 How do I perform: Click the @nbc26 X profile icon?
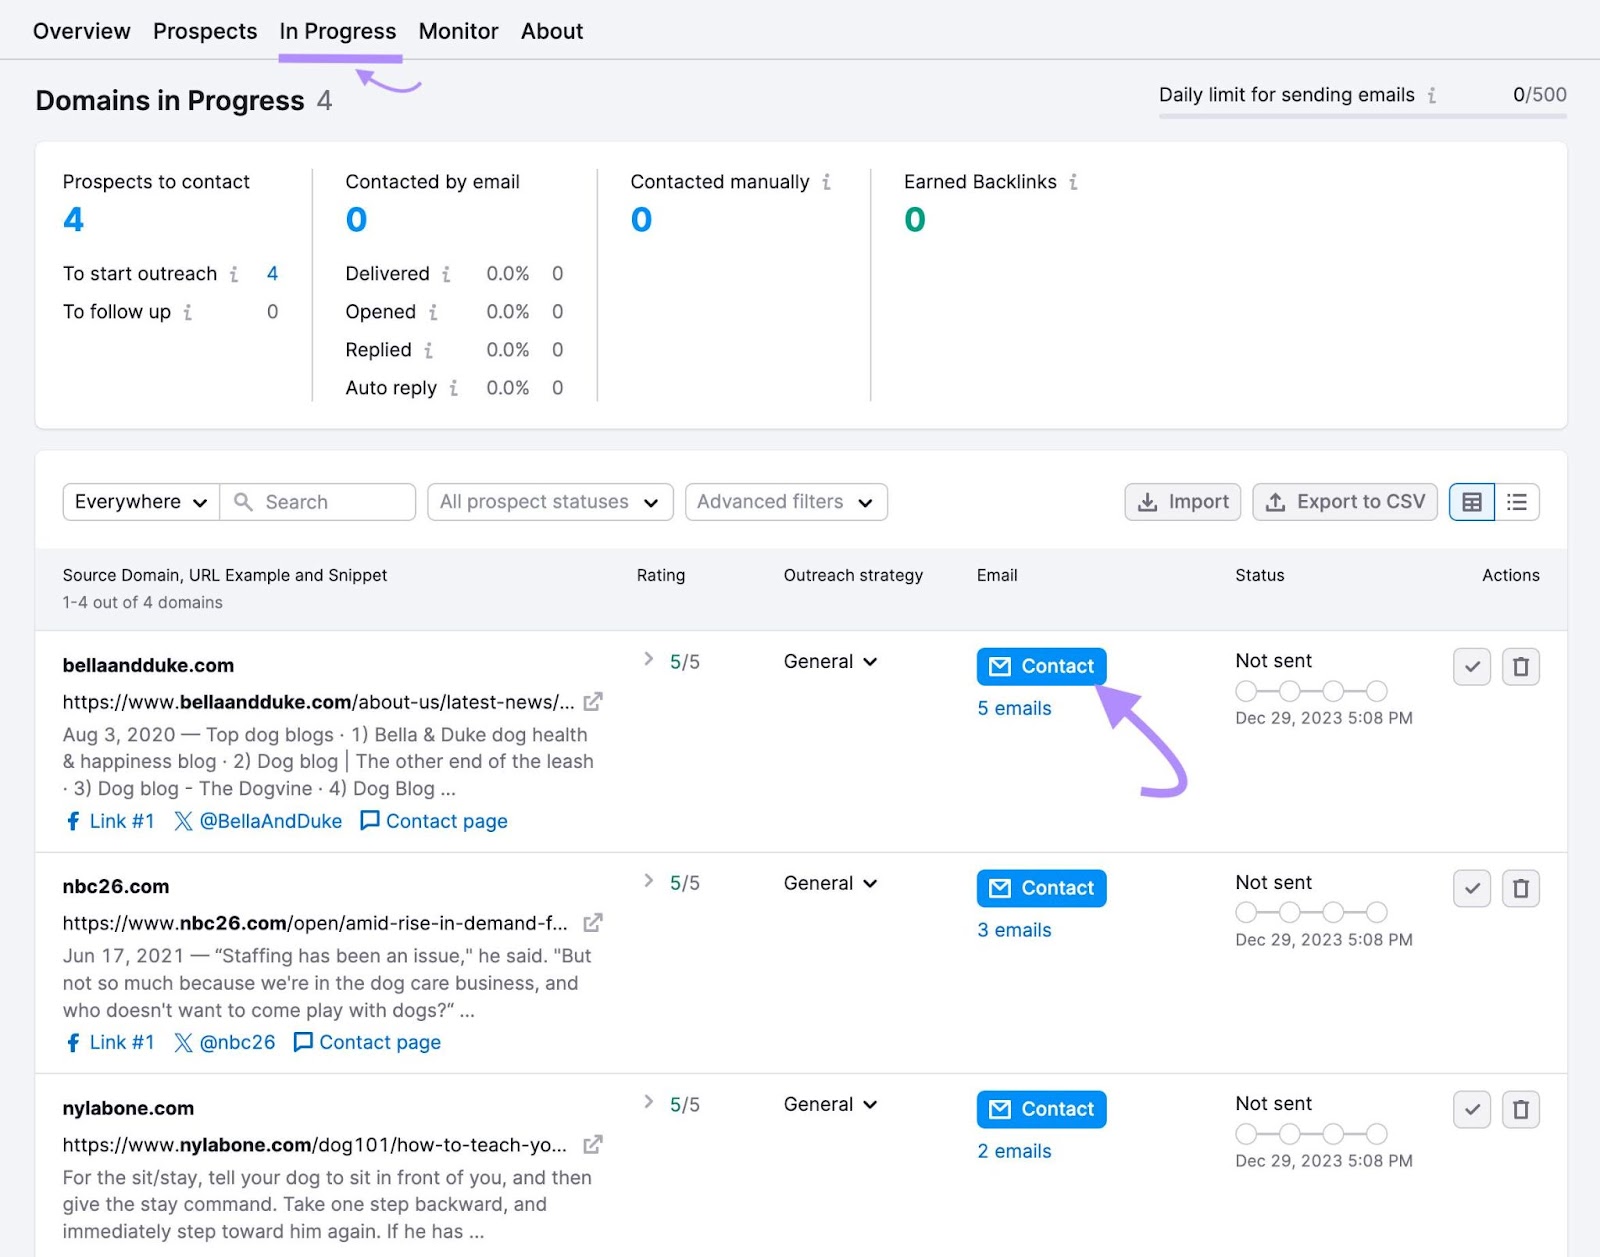point(184,1042)
